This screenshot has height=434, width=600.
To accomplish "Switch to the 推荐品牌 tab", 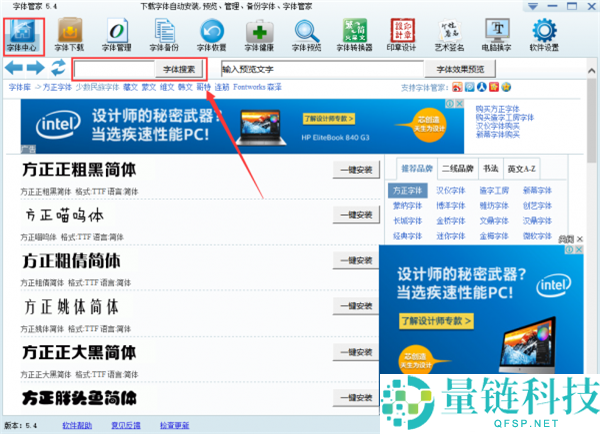I will point(417,168).
